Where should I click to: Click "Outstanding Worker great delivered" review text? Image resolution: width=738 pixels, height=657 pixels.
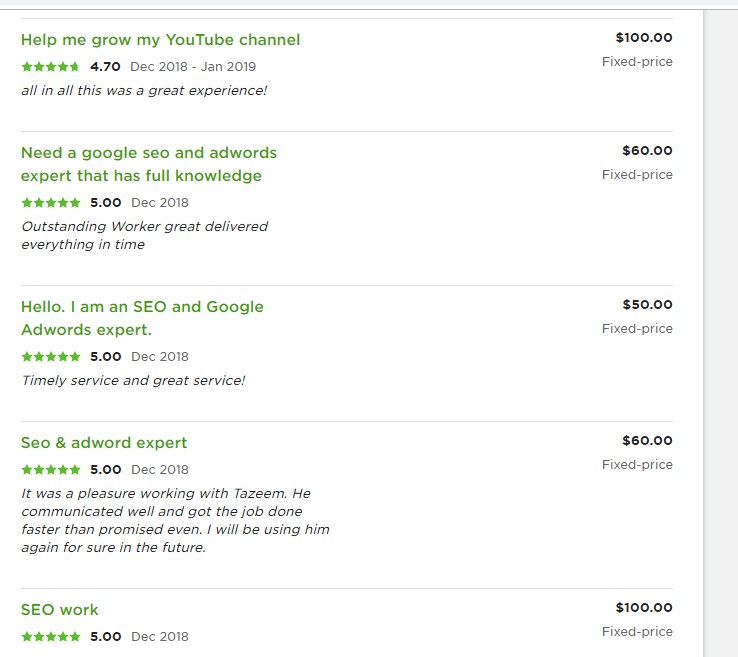[144, 227]
